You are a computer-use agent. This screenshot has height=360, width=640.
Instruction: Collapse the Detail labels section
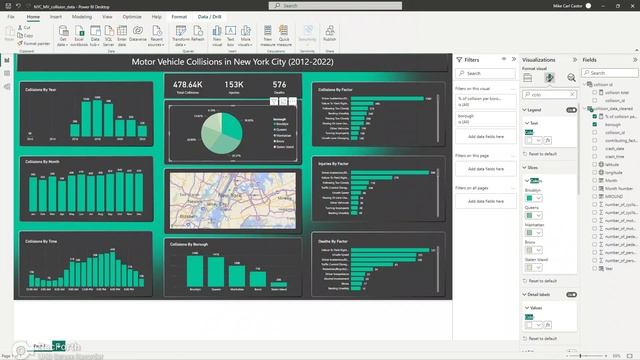pyautogui.click(x=525, y=294)
